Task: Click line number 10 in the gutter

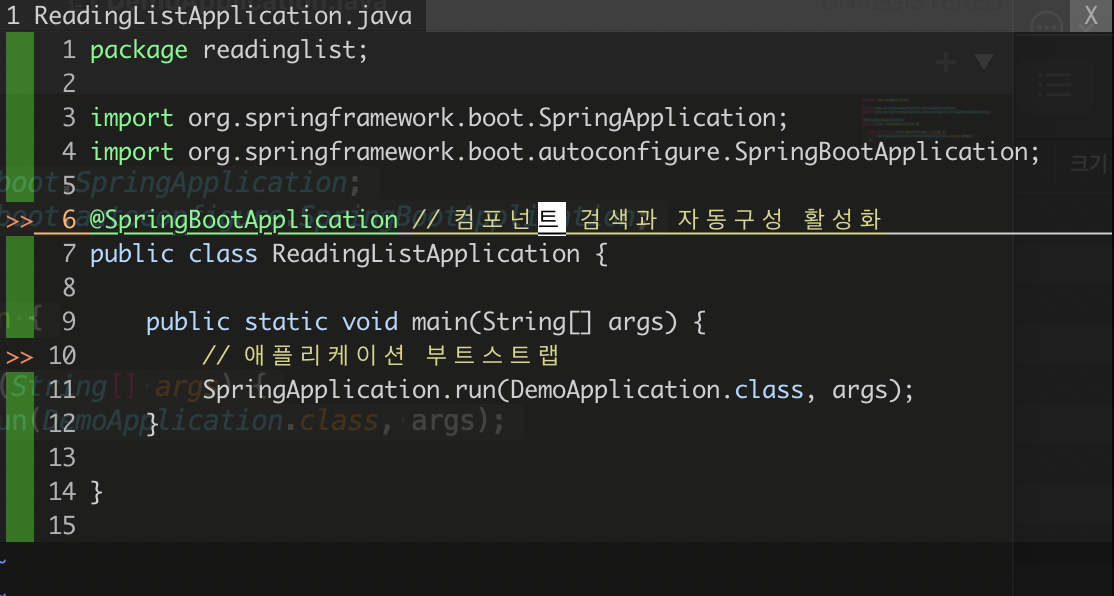Action: coord(62,355)
